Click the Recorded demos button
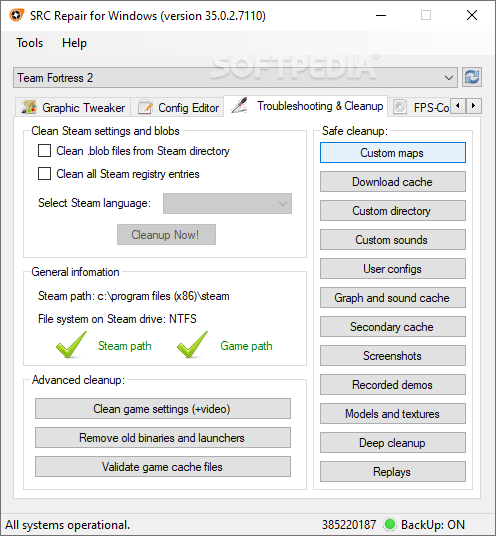The height and width of the screenshot is (536, 496). pyautogui.click(x=393, y=385)
